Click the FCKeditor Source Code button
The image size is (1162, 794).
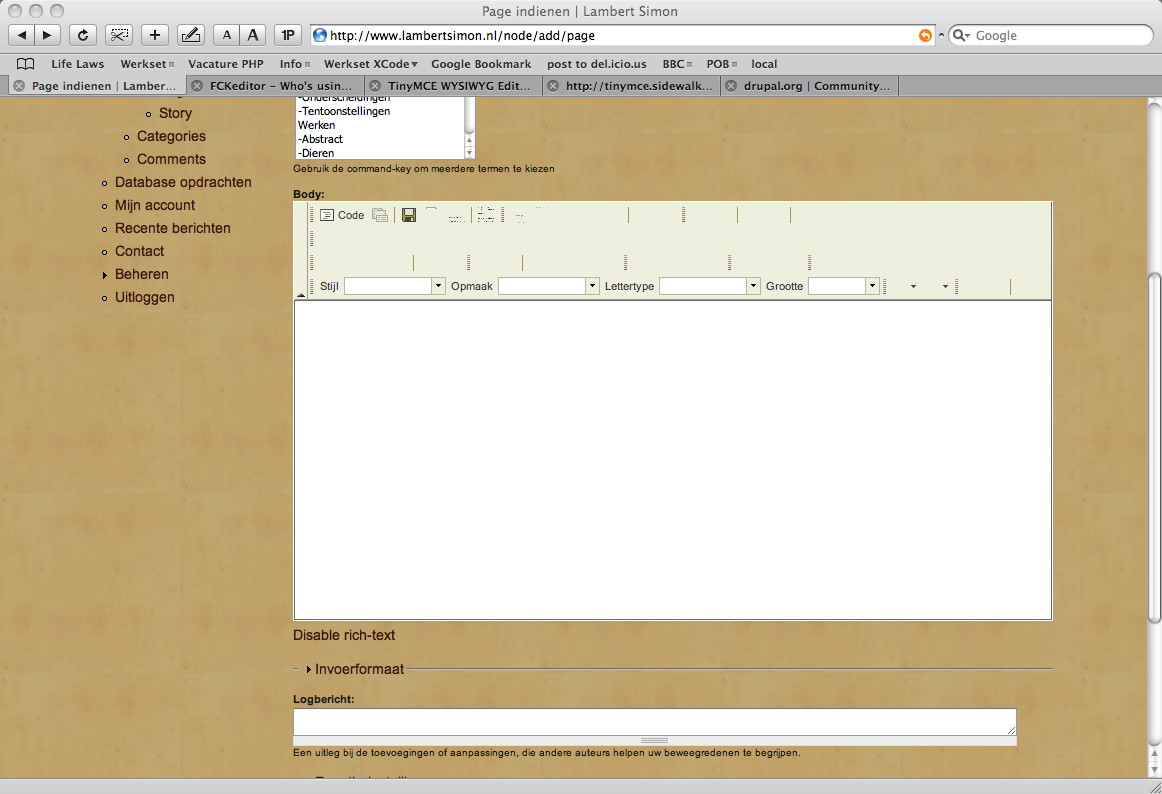tap(342, 215)
